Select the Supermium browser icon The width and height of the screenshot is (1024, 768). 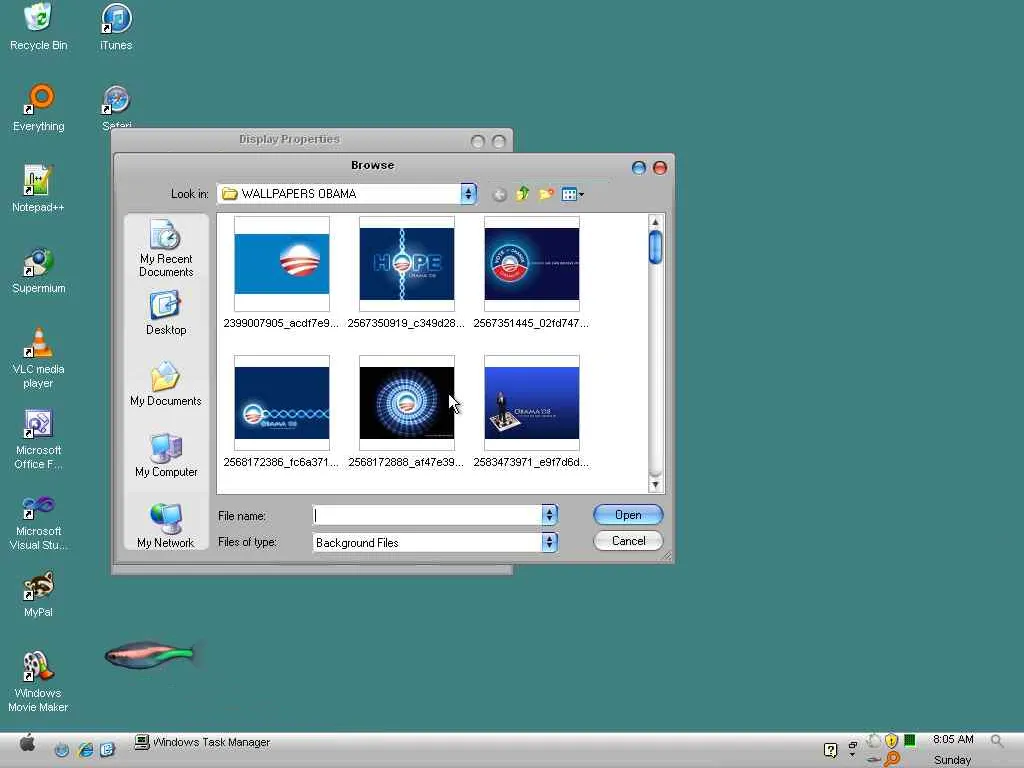[39, 270]
